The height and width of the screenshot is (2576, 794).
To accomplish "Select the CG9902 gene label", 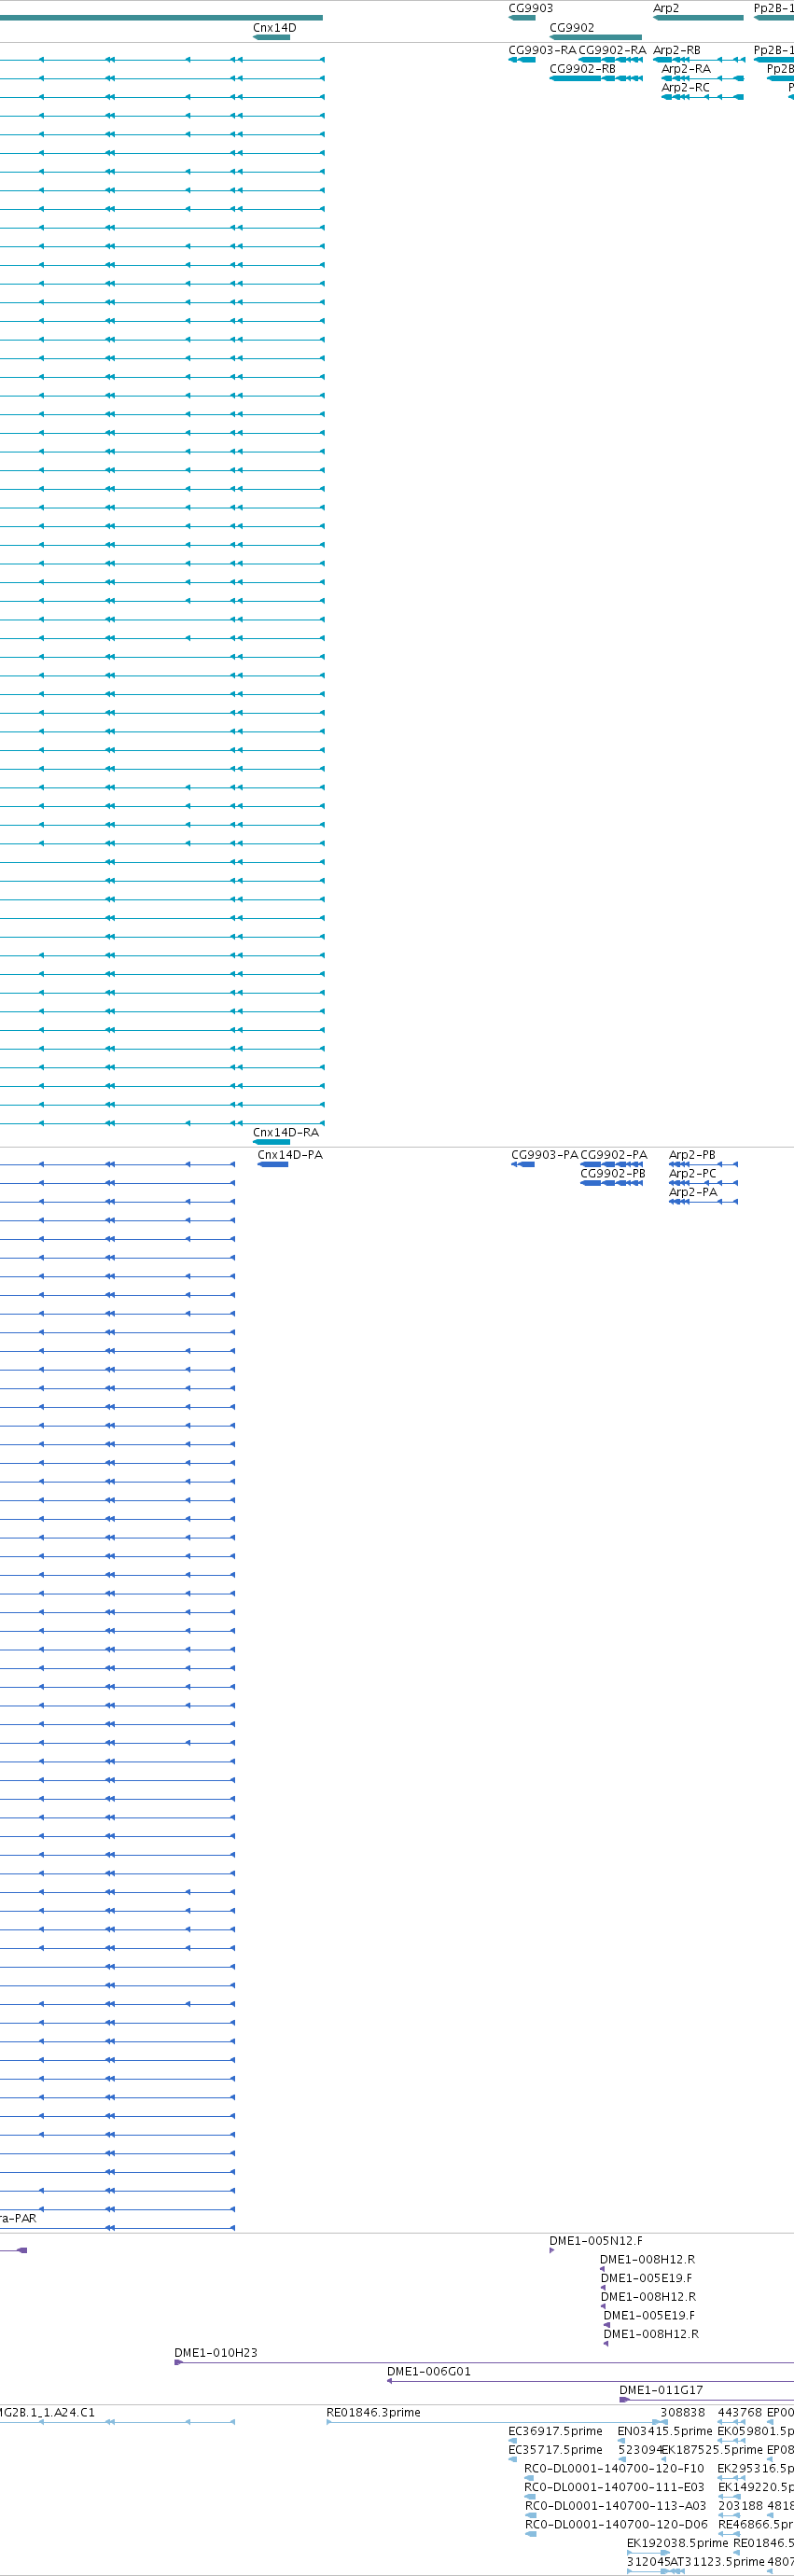I will pos(571,28).
